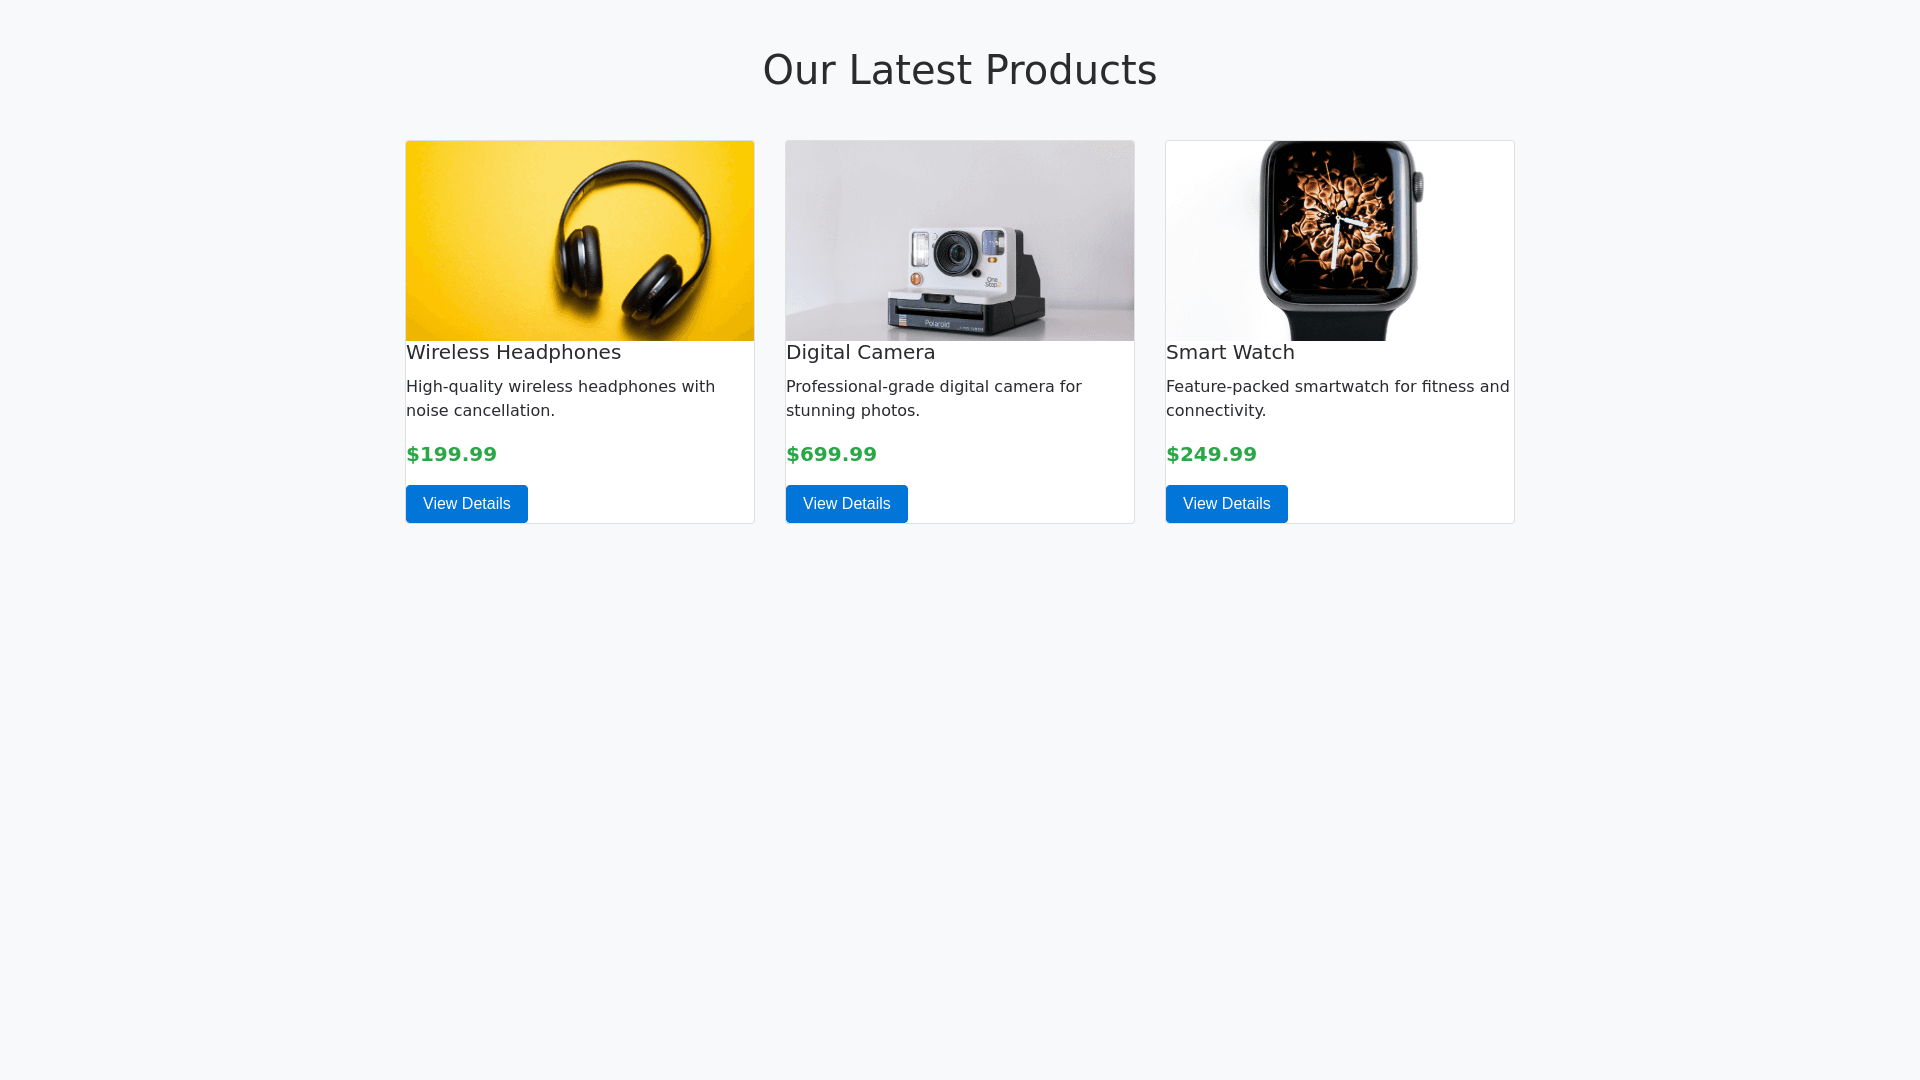Click the $199.99 price label
1920x1080 pixels.
coord(451,454)
